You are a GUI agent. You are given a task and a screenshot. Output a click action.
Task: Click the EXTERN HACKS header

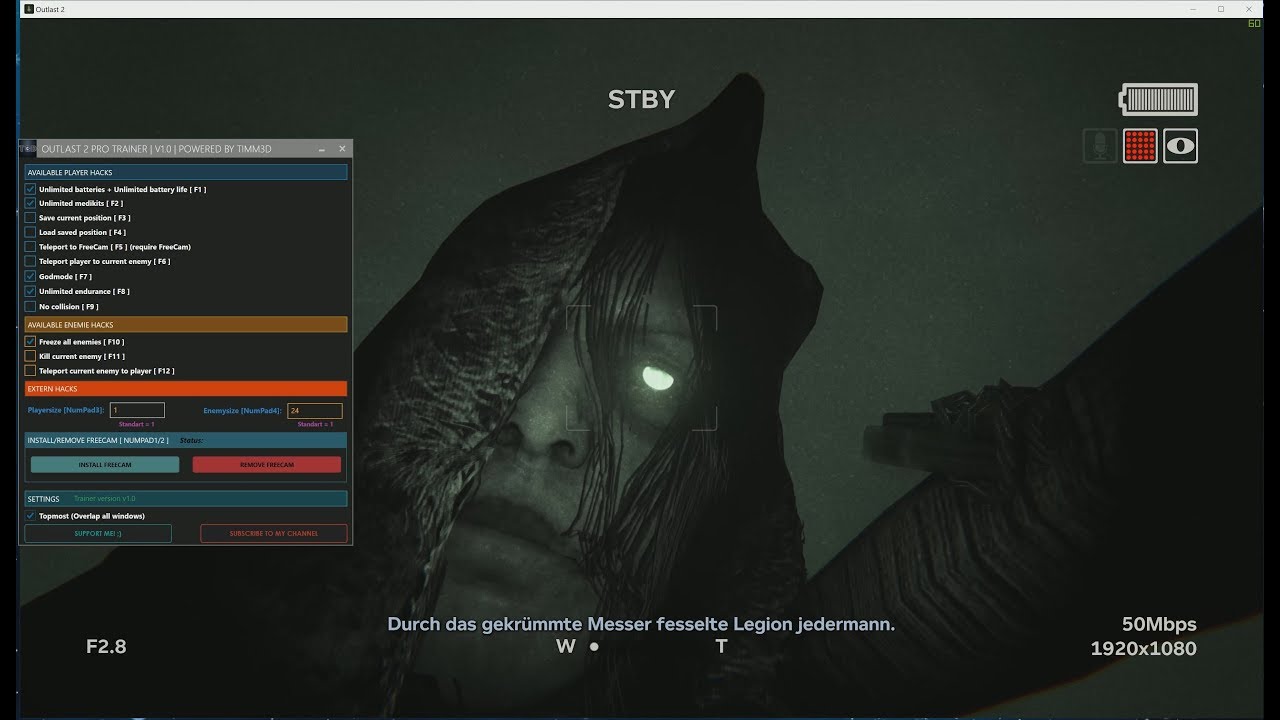[x=186, y=389]
